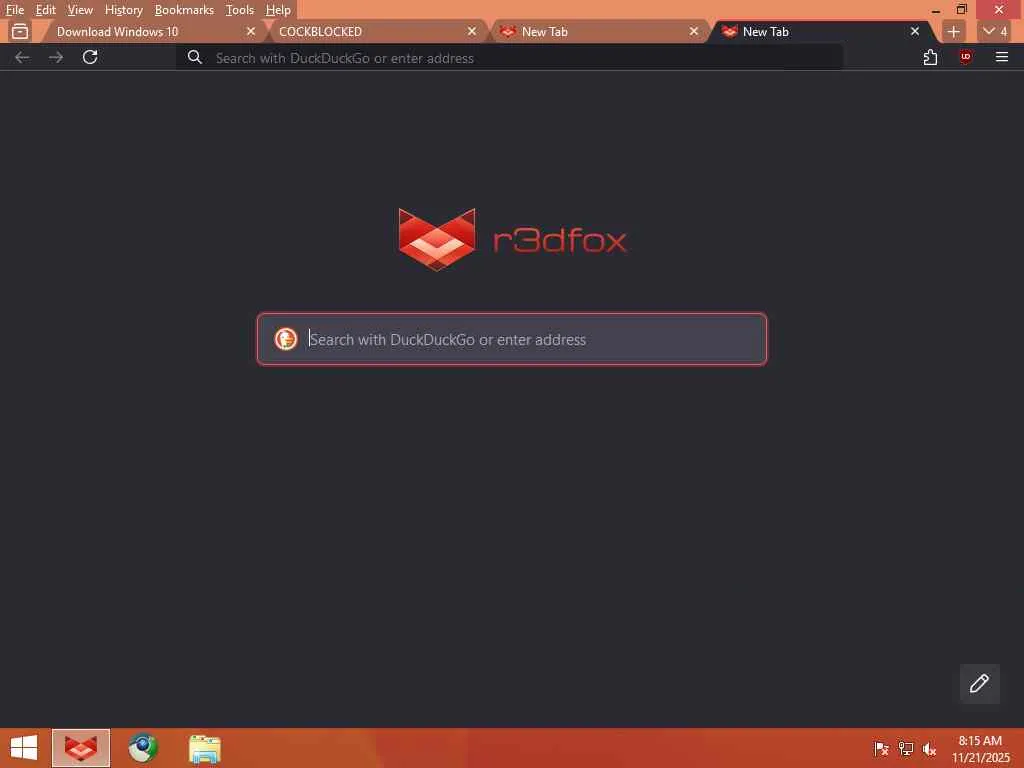Open the hamburger application menu
The height and width of the screenshot is (768, 1024).
click(1002, 57)
